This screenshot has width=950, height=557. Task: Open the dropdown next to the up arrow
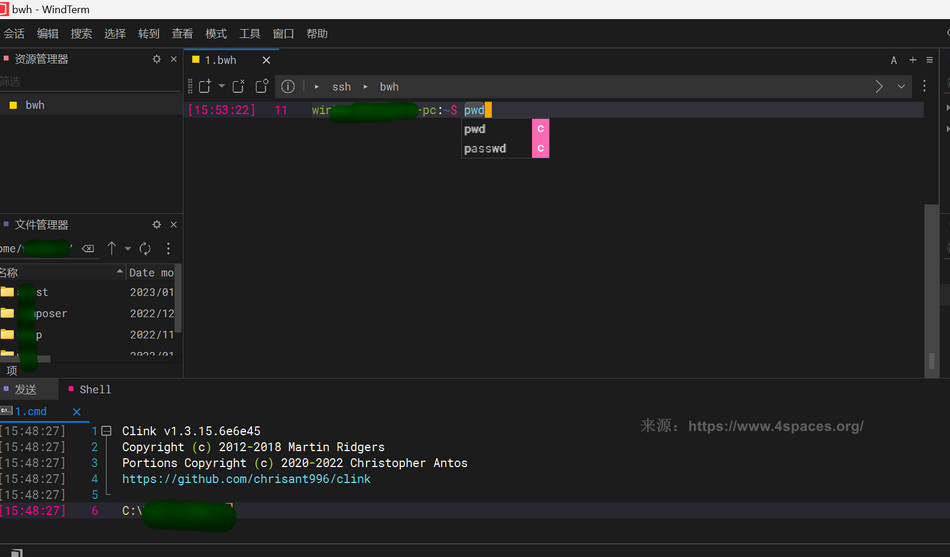127,248
